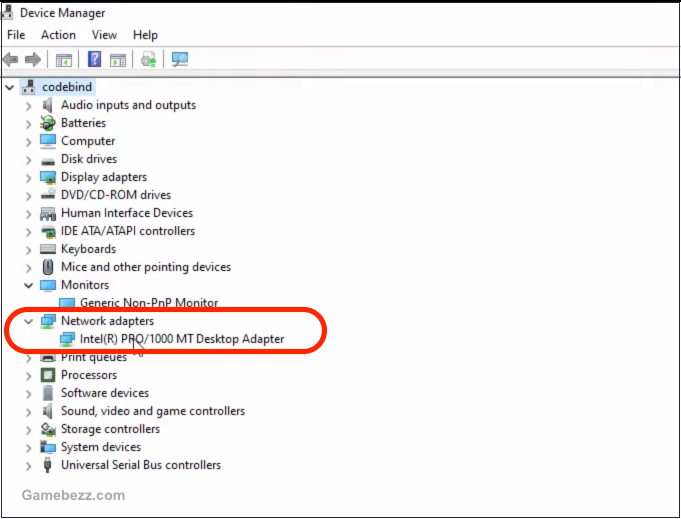This screenshot has width=681, height=519.
Task: Expand Sound, video and game controllers chevron
Action: coord(29,412)
